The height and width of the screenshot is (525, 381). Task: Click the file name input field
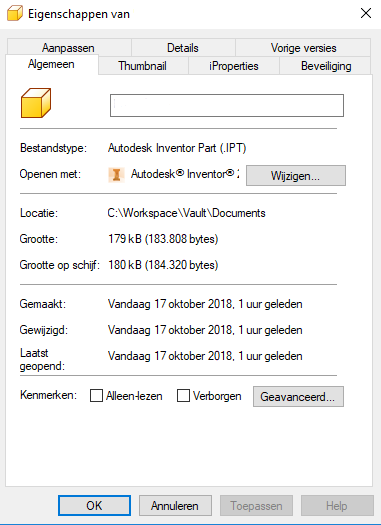227,105
